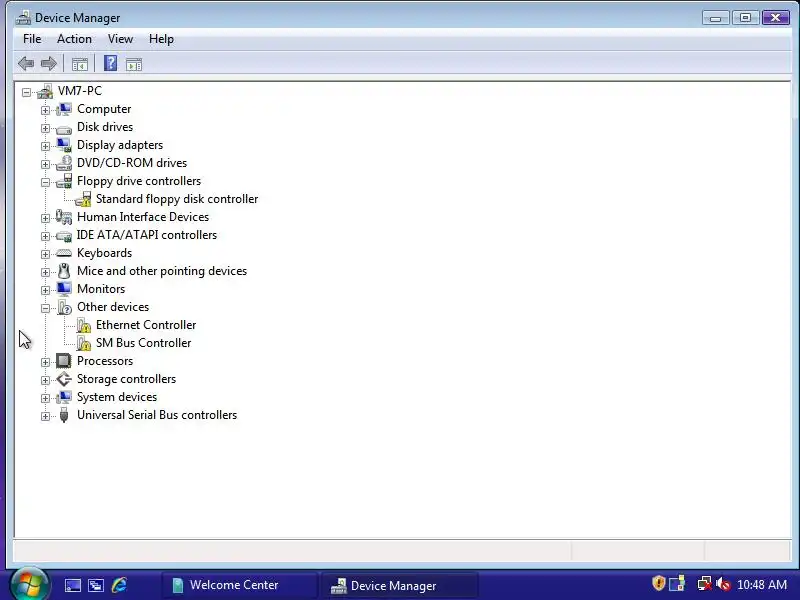This screenshot has width=800, height=600.
Task: Expand Universal Serial Bus controllers node
Action: (x=45, y=416)
